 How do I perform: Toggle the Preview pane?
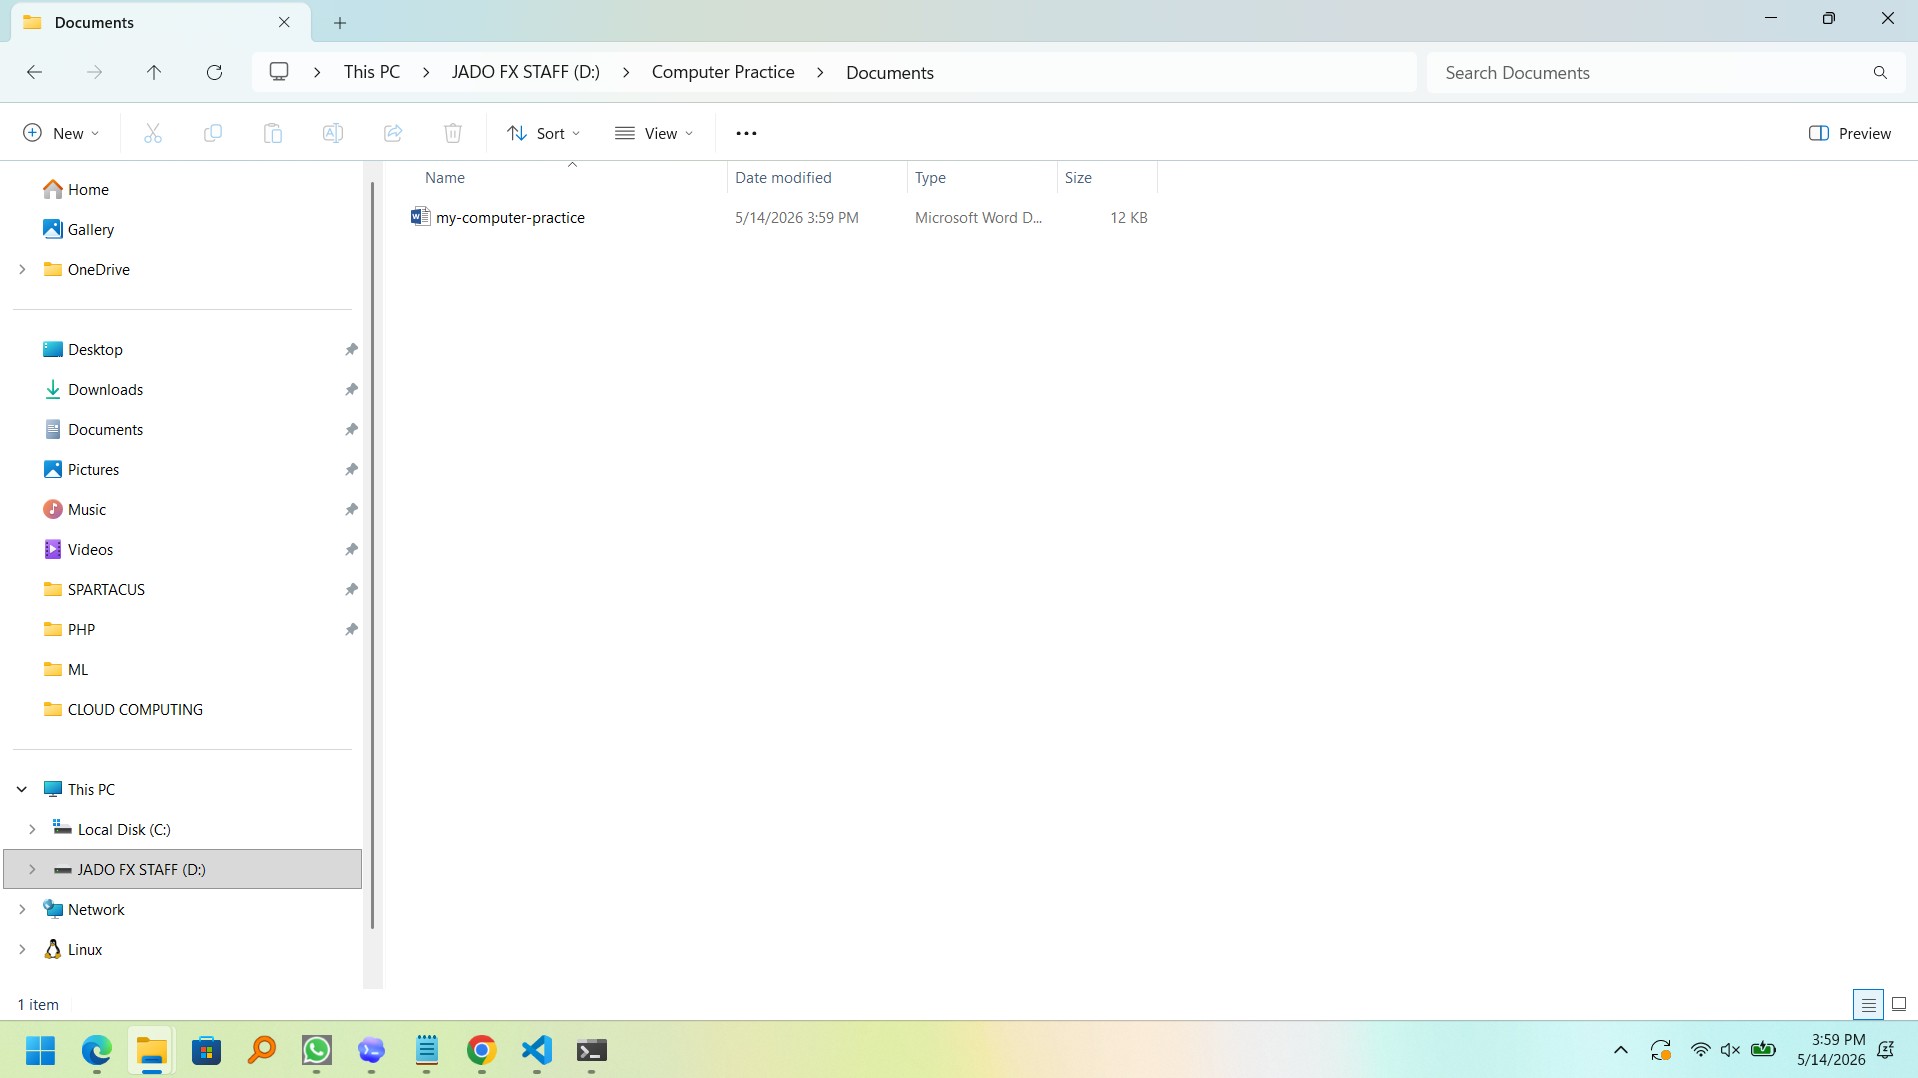coord(1850,133)
